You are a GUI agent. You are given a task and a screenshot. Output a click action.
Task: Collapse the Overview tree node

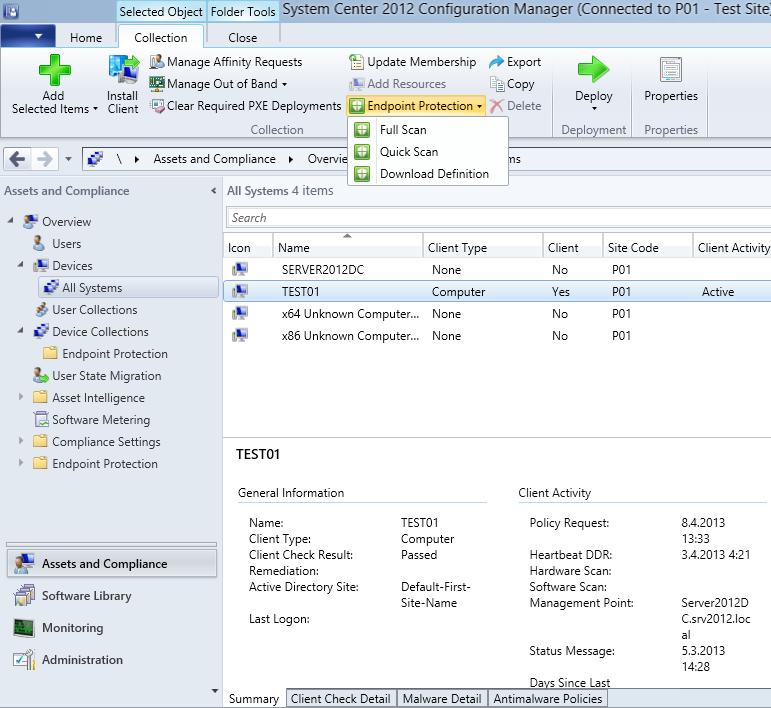[x=11, y=221]
